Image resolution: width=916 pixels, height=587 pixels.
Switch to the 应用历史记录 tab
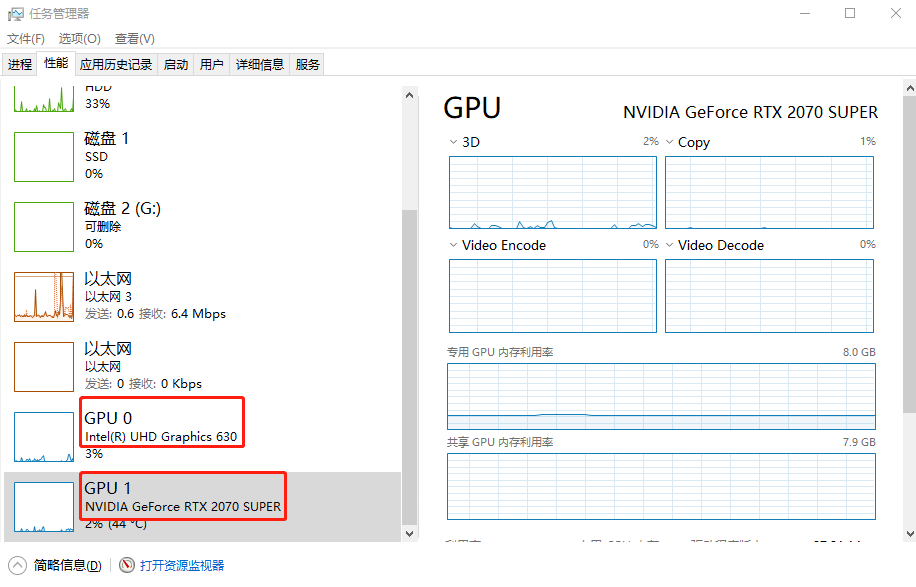tap(116, 64)
